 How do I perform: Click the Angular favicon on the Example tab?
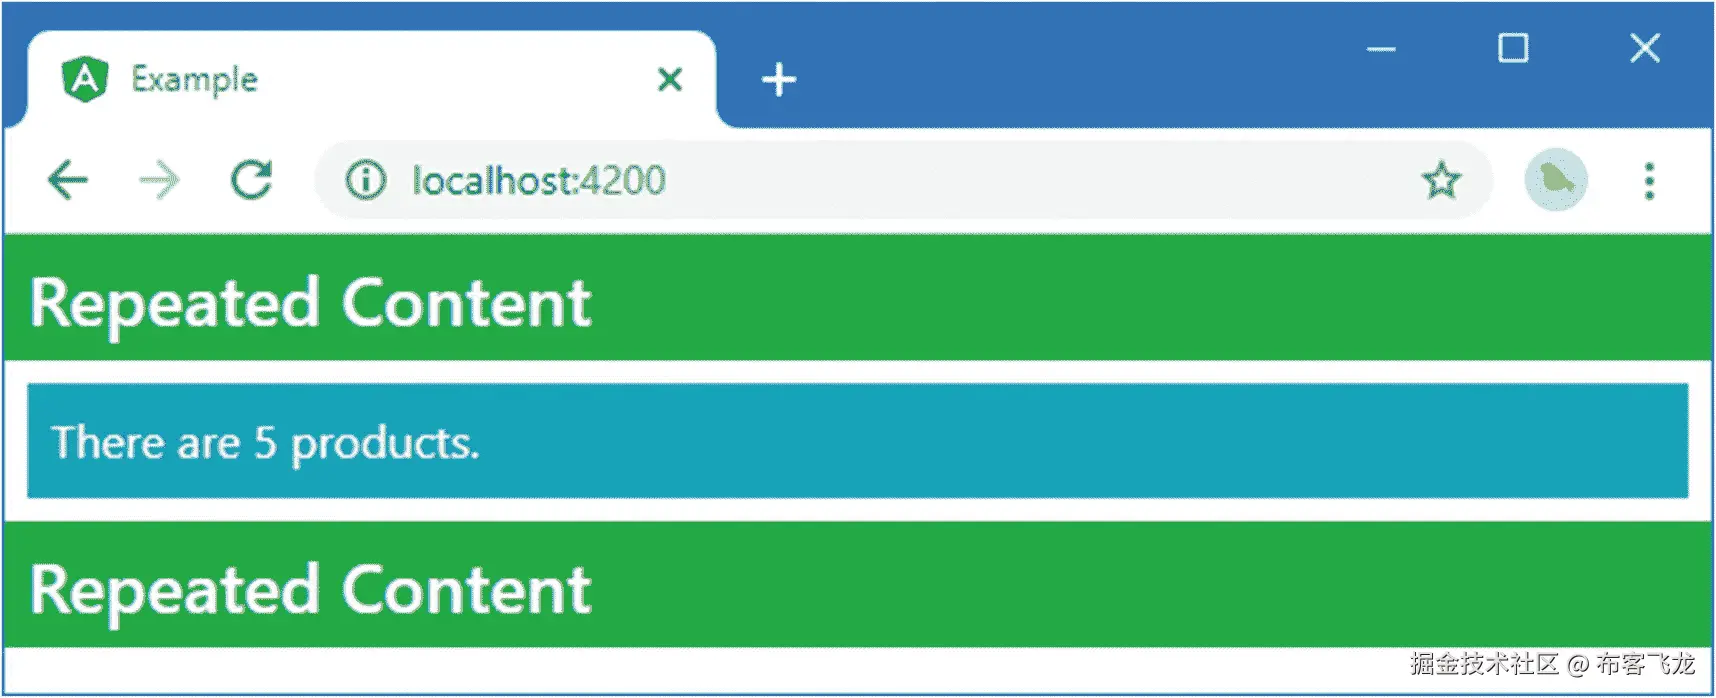[x=85, y=79]
